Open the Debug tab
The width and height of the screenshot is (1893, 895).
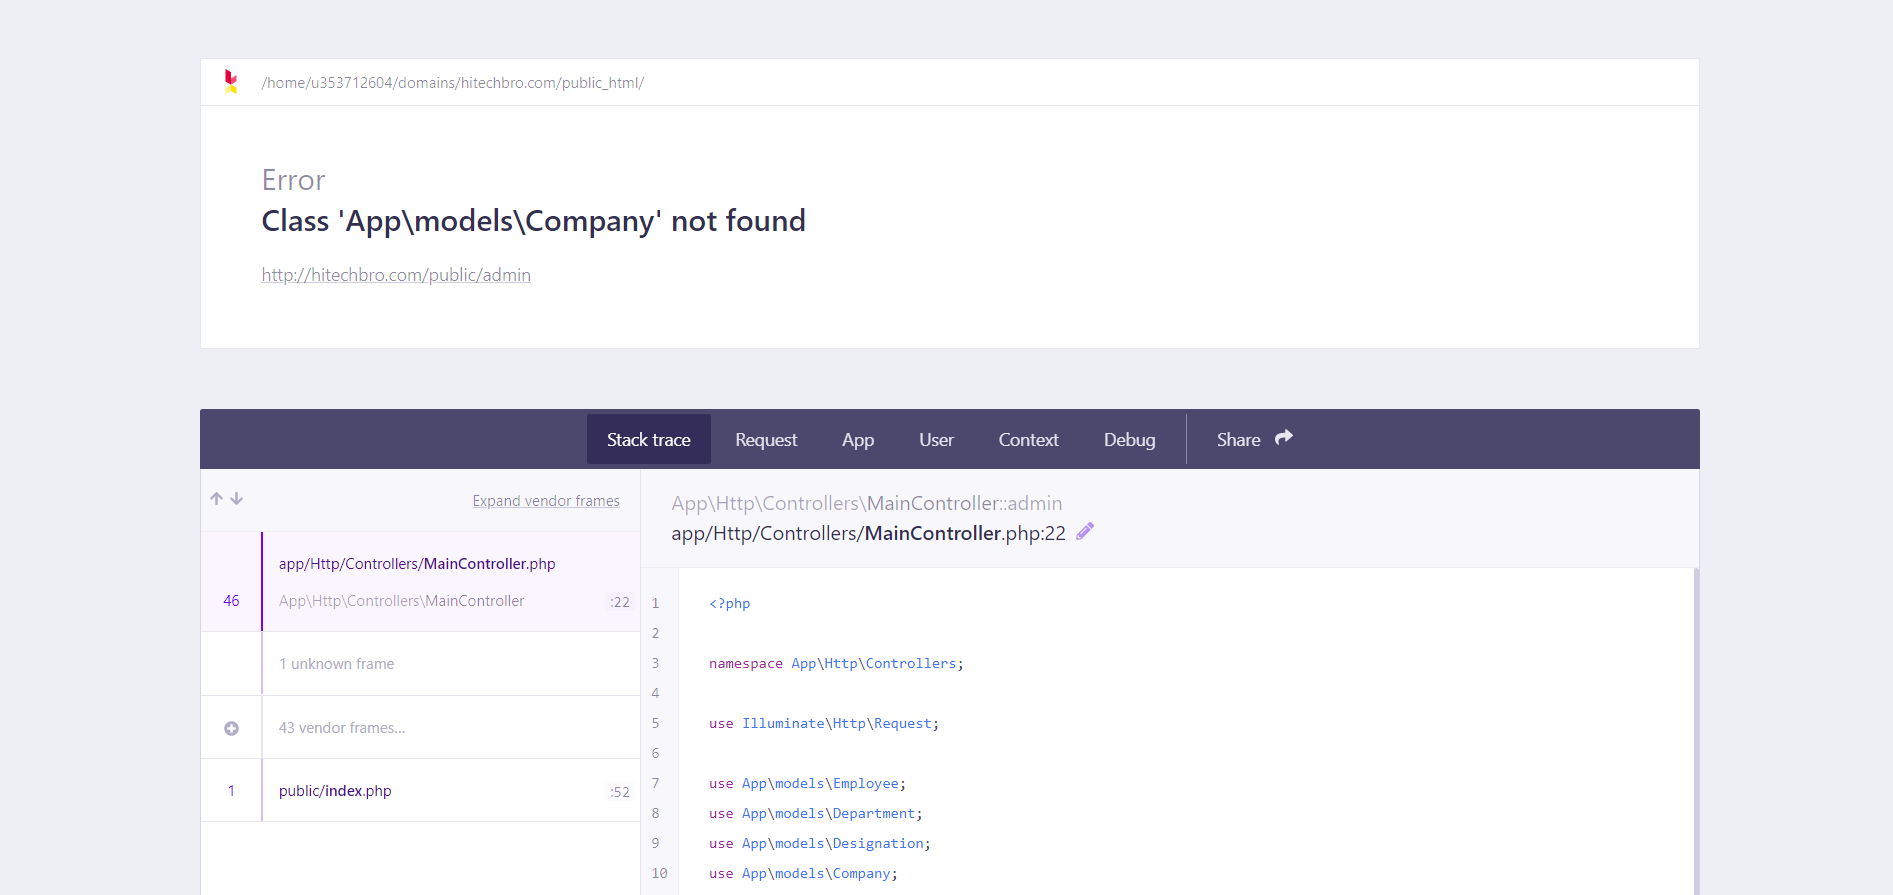pos(1129,440)
